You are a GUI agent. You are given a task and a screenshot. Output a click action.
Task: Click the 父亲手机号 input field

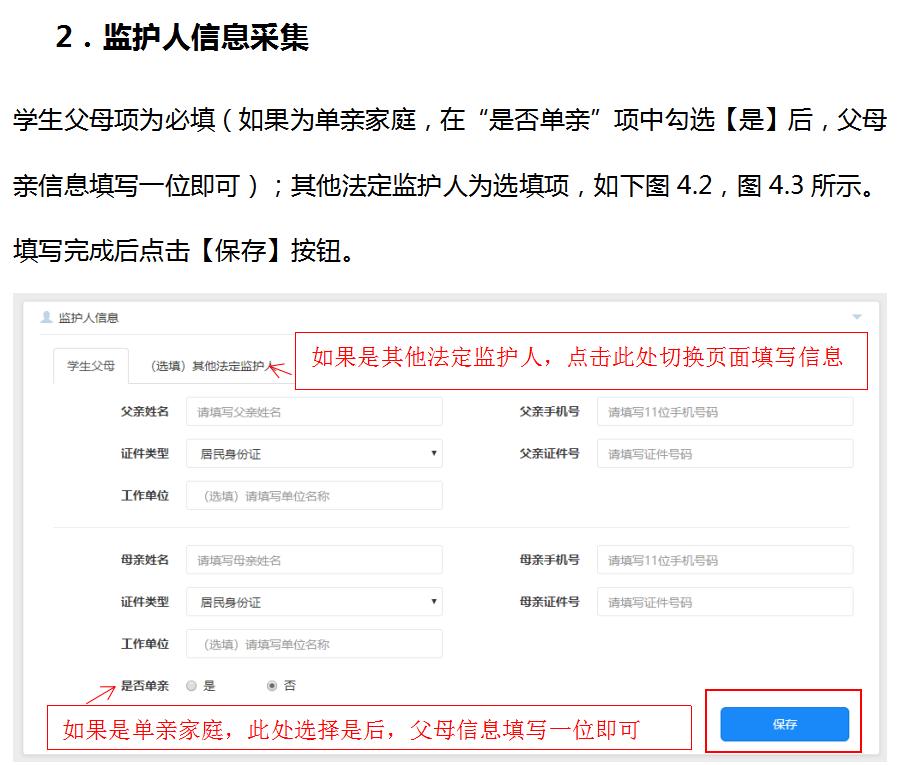724,411
